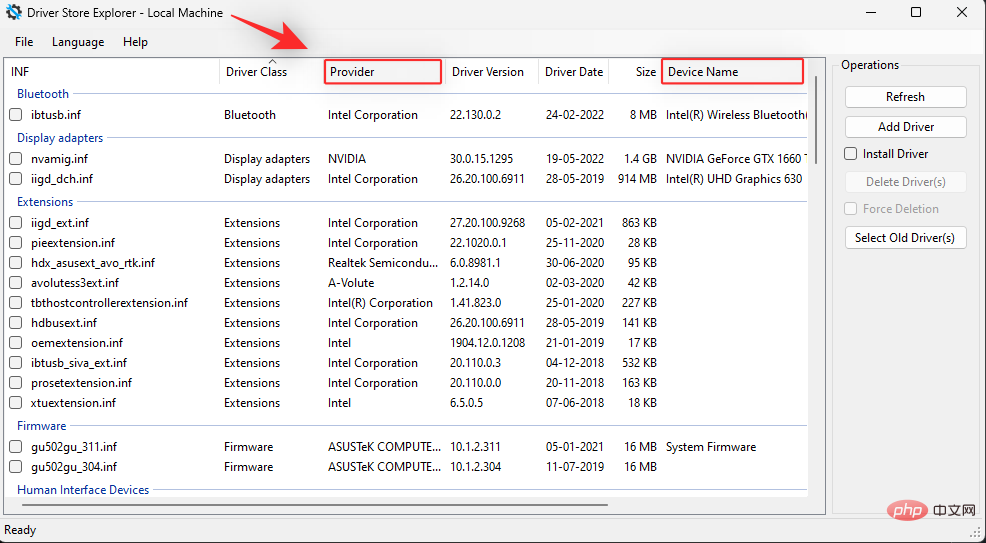
Task: Tick the iigd_ext.inf checkbox
Action: coord(16,223)
